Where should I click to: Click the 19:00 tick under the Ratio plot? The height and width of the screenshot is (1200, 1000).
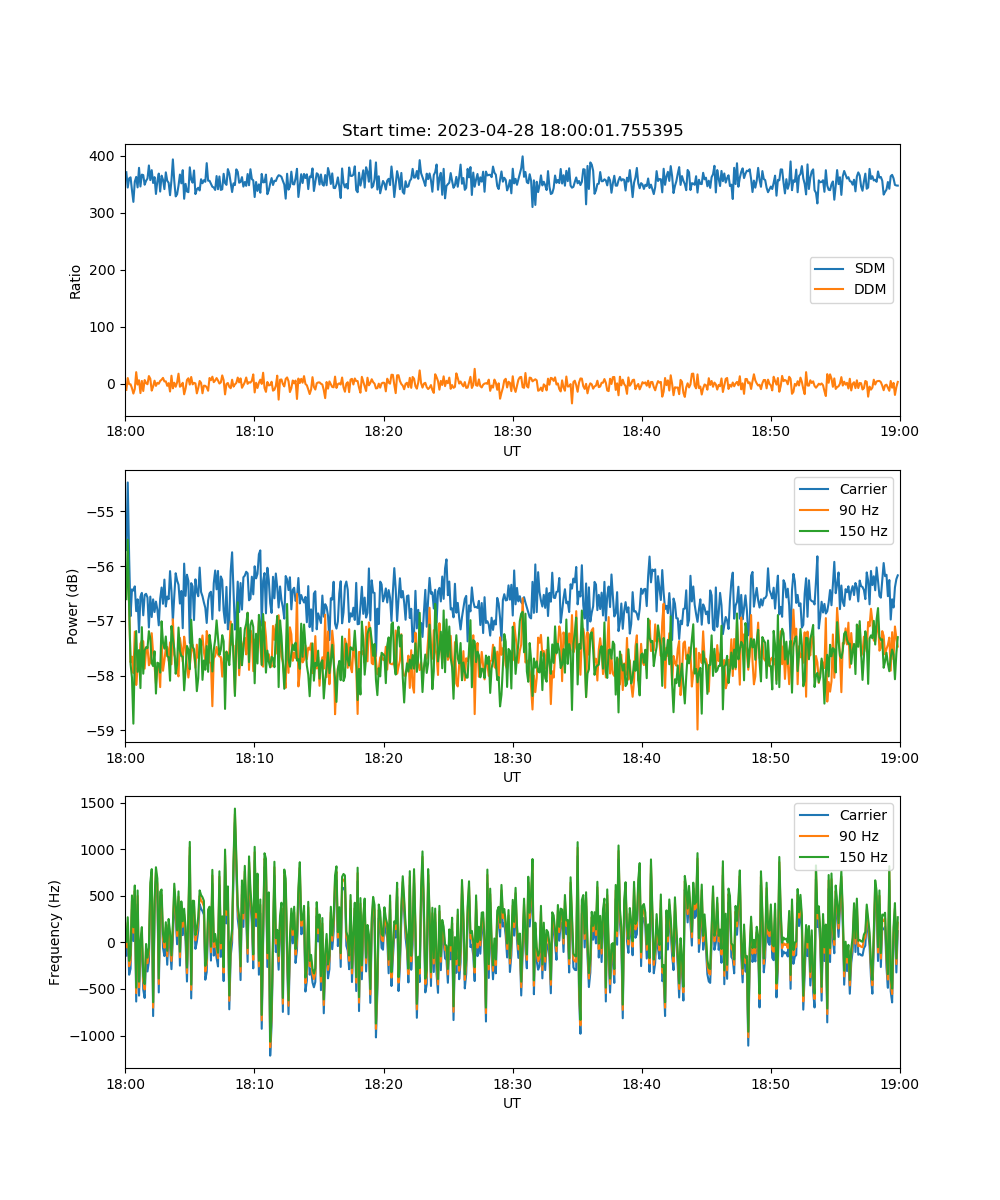[900, 431]
